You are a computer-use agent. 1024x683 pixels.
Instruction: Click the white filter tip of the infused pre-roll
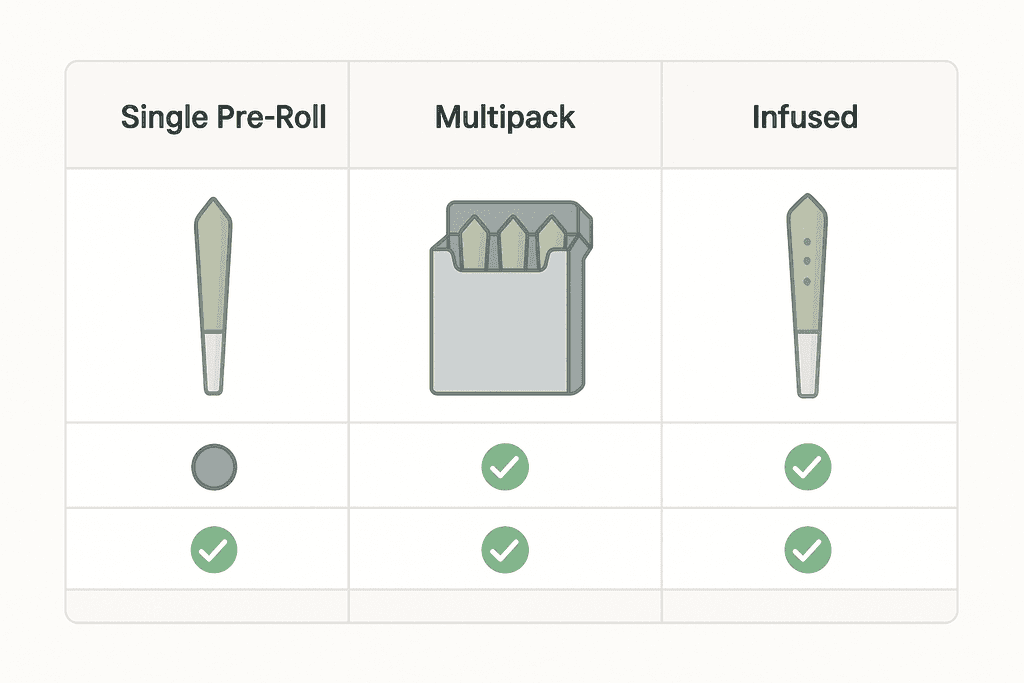pyautogui.click(x=806, y=365)
